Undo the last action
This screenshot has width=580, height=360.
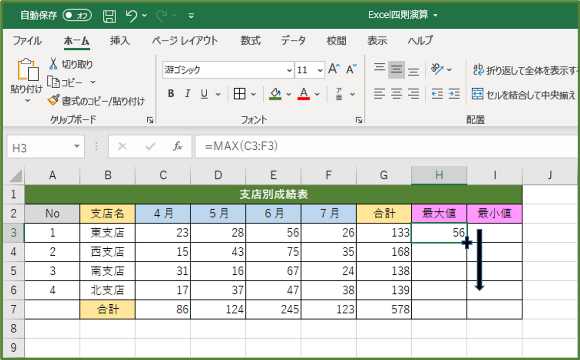pos(131,16)
